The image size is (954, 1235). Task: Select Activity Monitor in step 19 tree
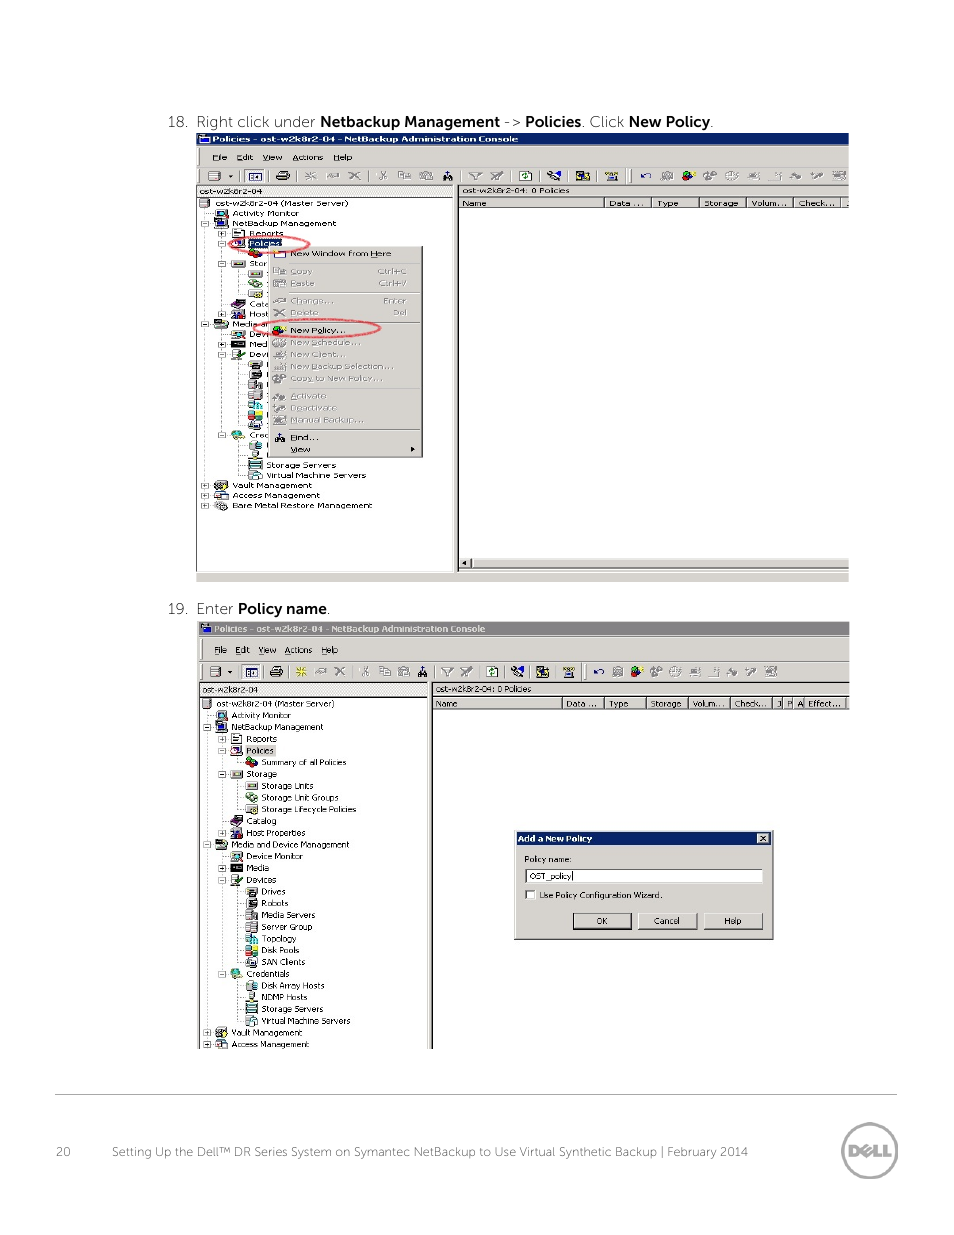click(x=261, y=716)
